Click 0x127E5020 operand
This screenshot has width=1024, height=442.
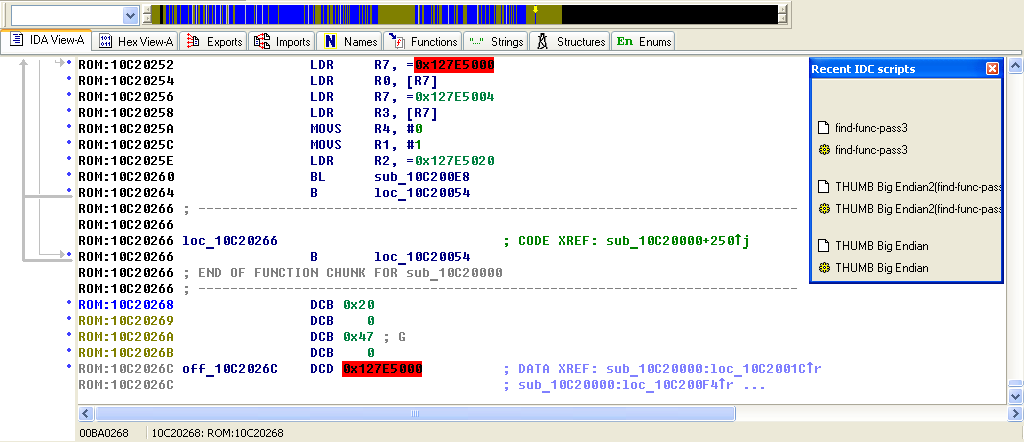coord(454,161)
